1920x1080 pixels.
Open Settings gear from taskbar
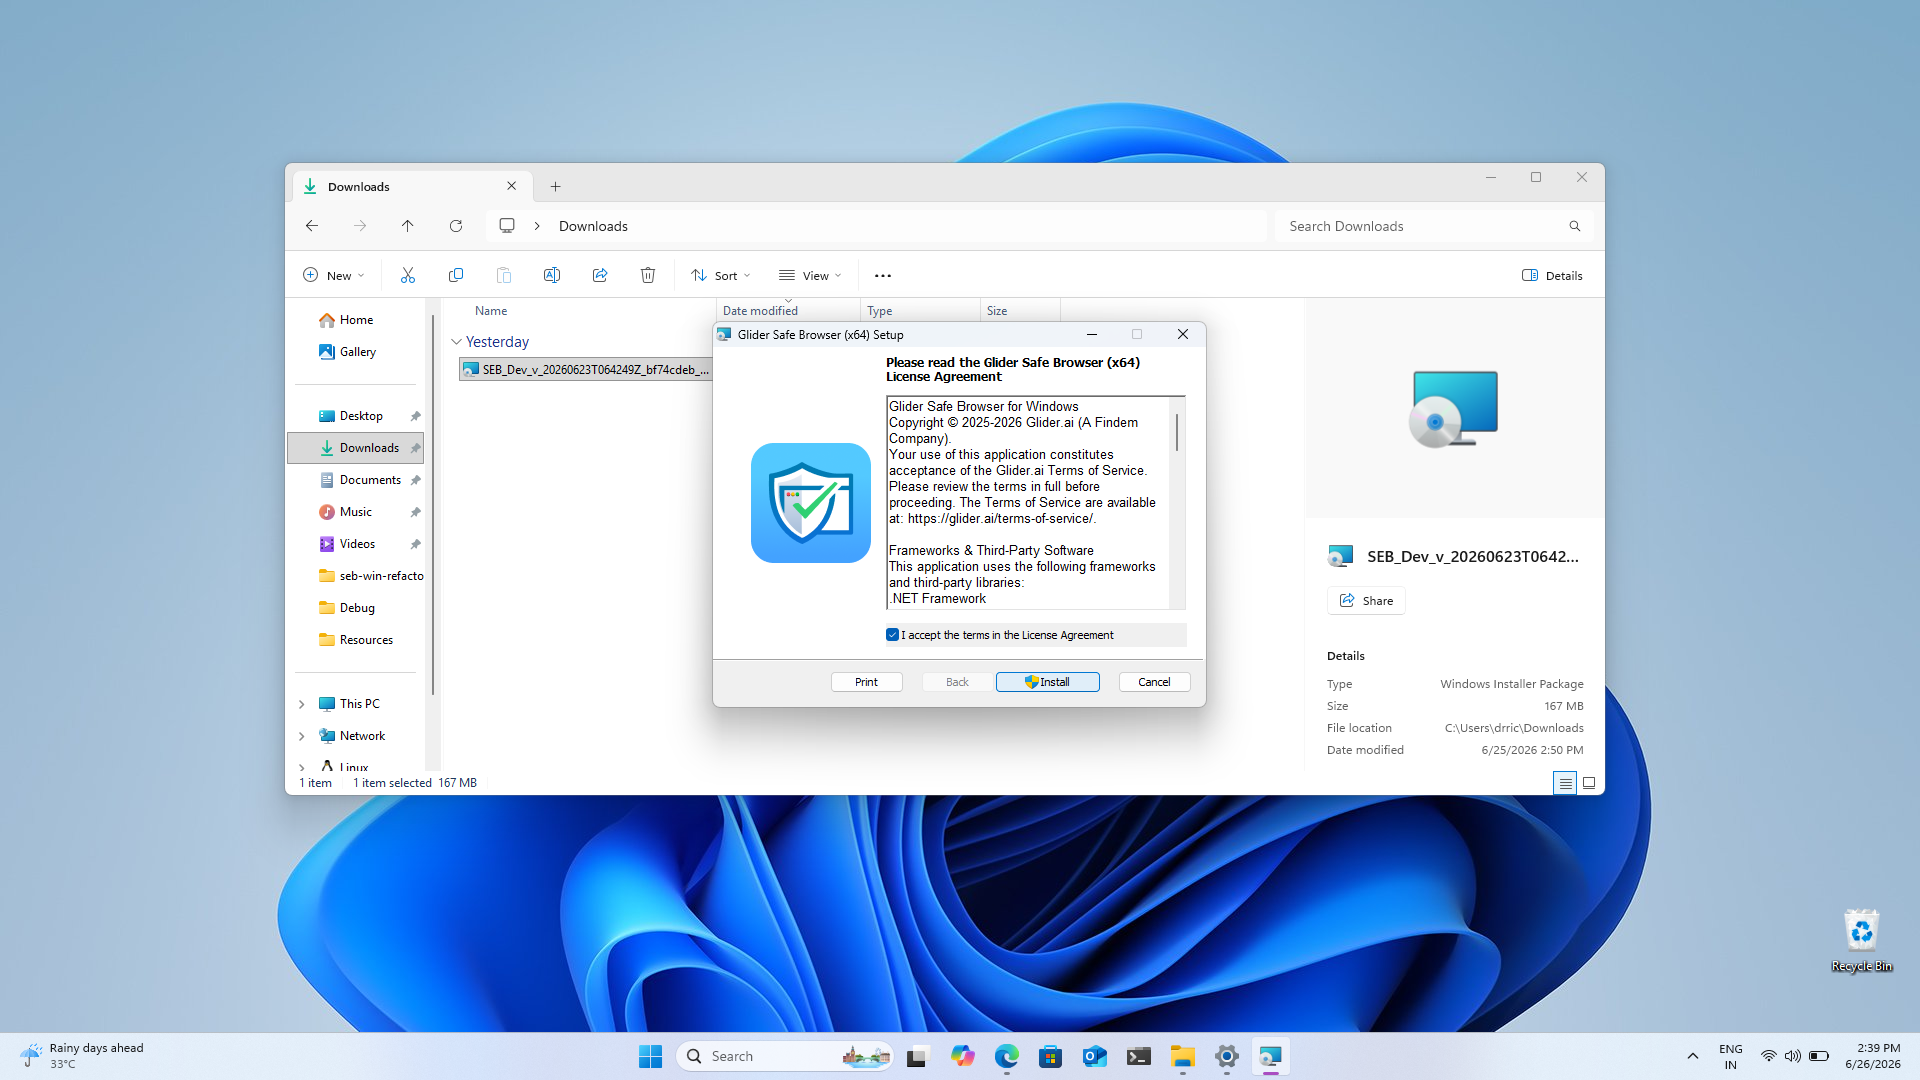tap(1227, 1056)
